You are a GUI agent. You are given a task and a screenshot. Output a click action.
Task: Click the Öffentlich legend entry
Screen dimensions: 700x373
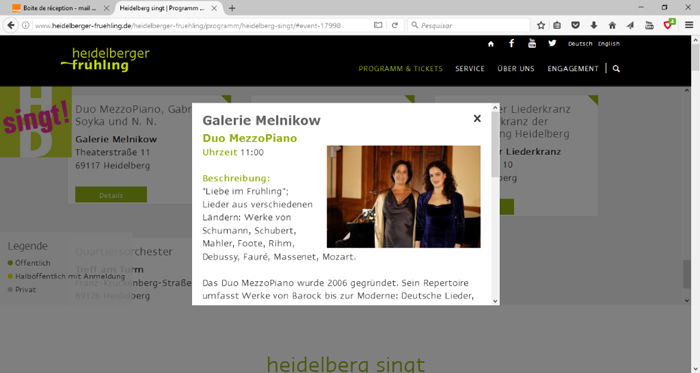pyautogui.click(x=29, y=263)
